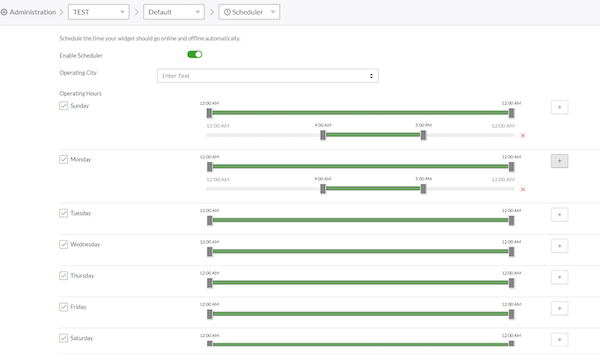Click Sunday's 9:00 AM slider handle
Screen dimensions: 600x360
click(x=323, y=135)
